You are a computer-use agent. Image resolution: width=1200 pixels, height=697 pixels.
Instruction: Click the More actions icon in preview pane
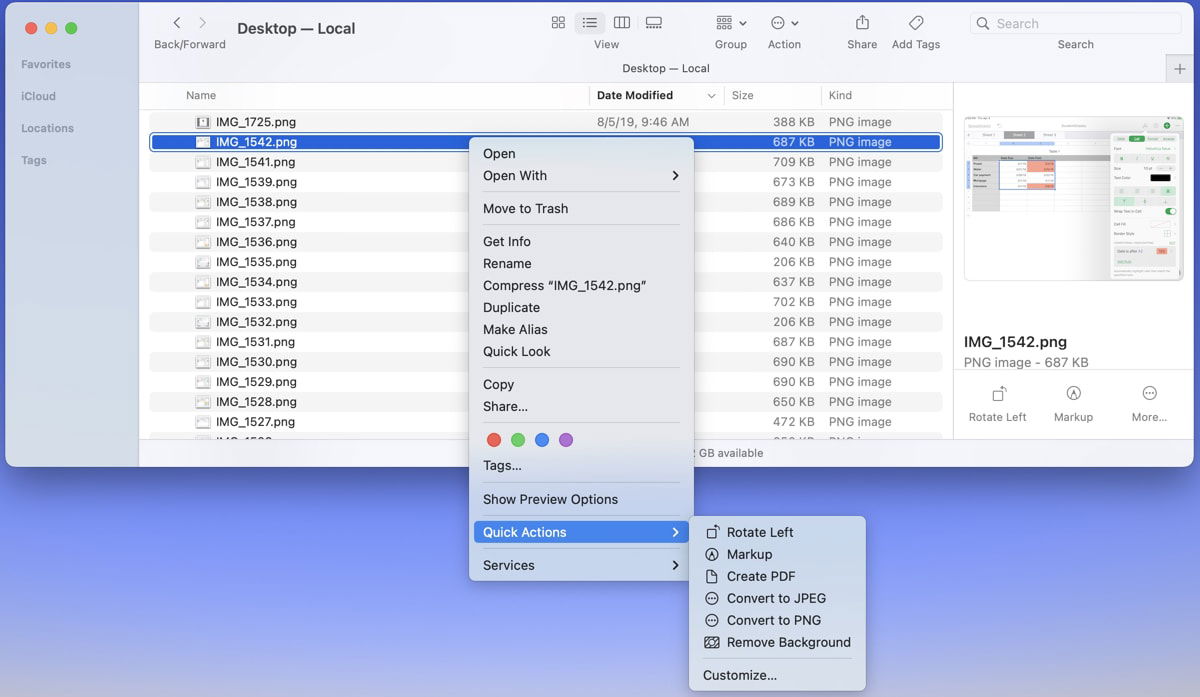(x=1148, y=400)
